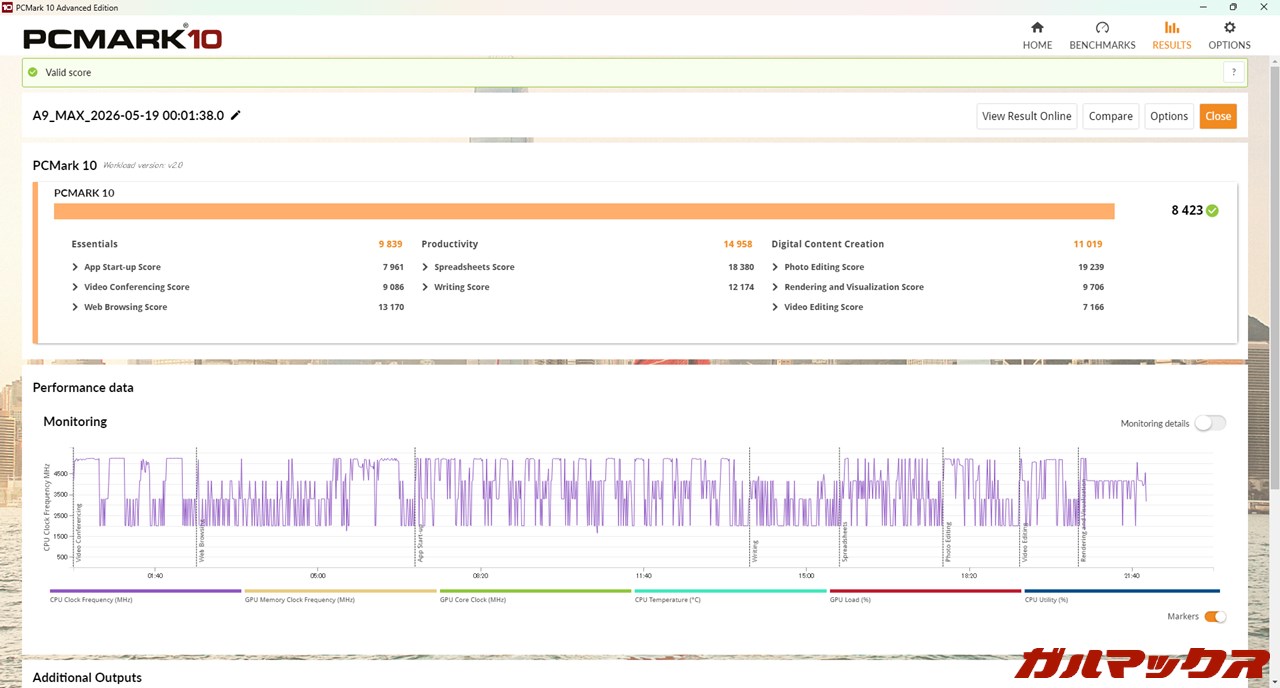
Task: Click the help question mark button
Action: point(1234,72)
